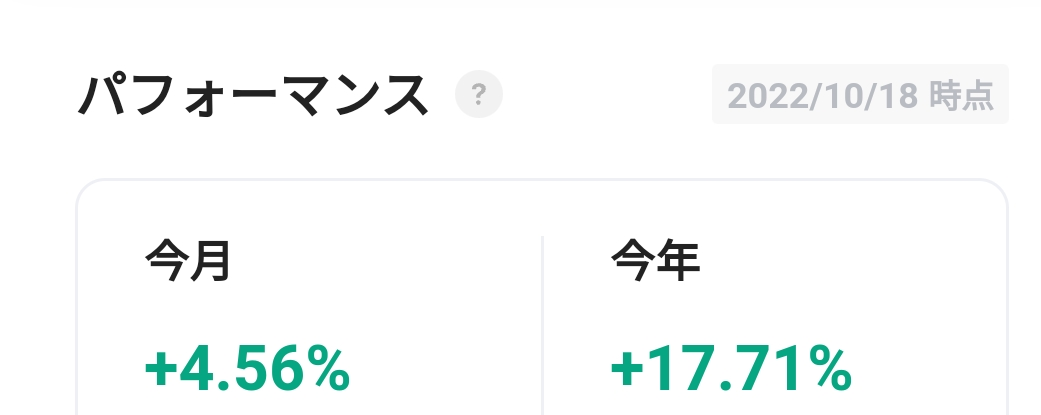
Task: Click the performance card's top-left rounded corner
Action: click(x=86, y=188)
